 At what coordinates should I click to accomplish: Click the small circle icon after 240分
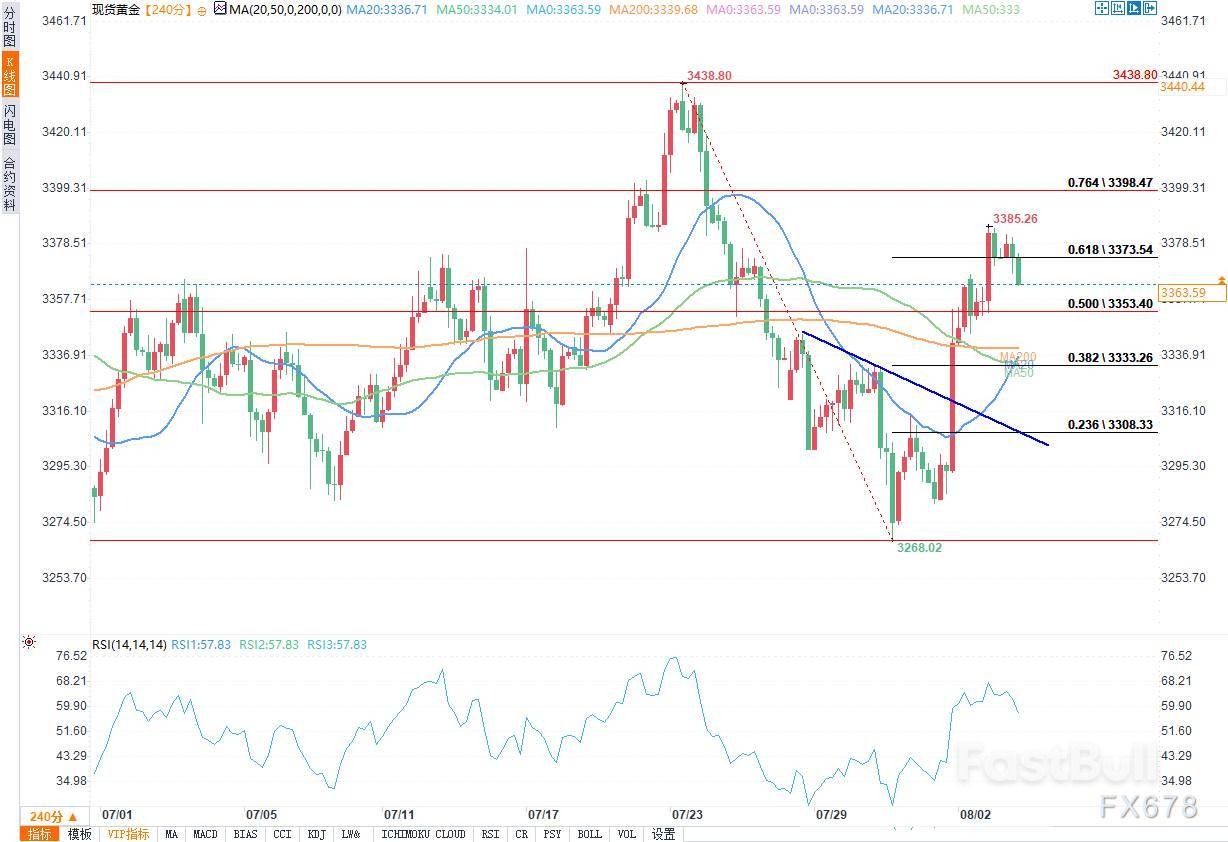(x=202, y=10)
